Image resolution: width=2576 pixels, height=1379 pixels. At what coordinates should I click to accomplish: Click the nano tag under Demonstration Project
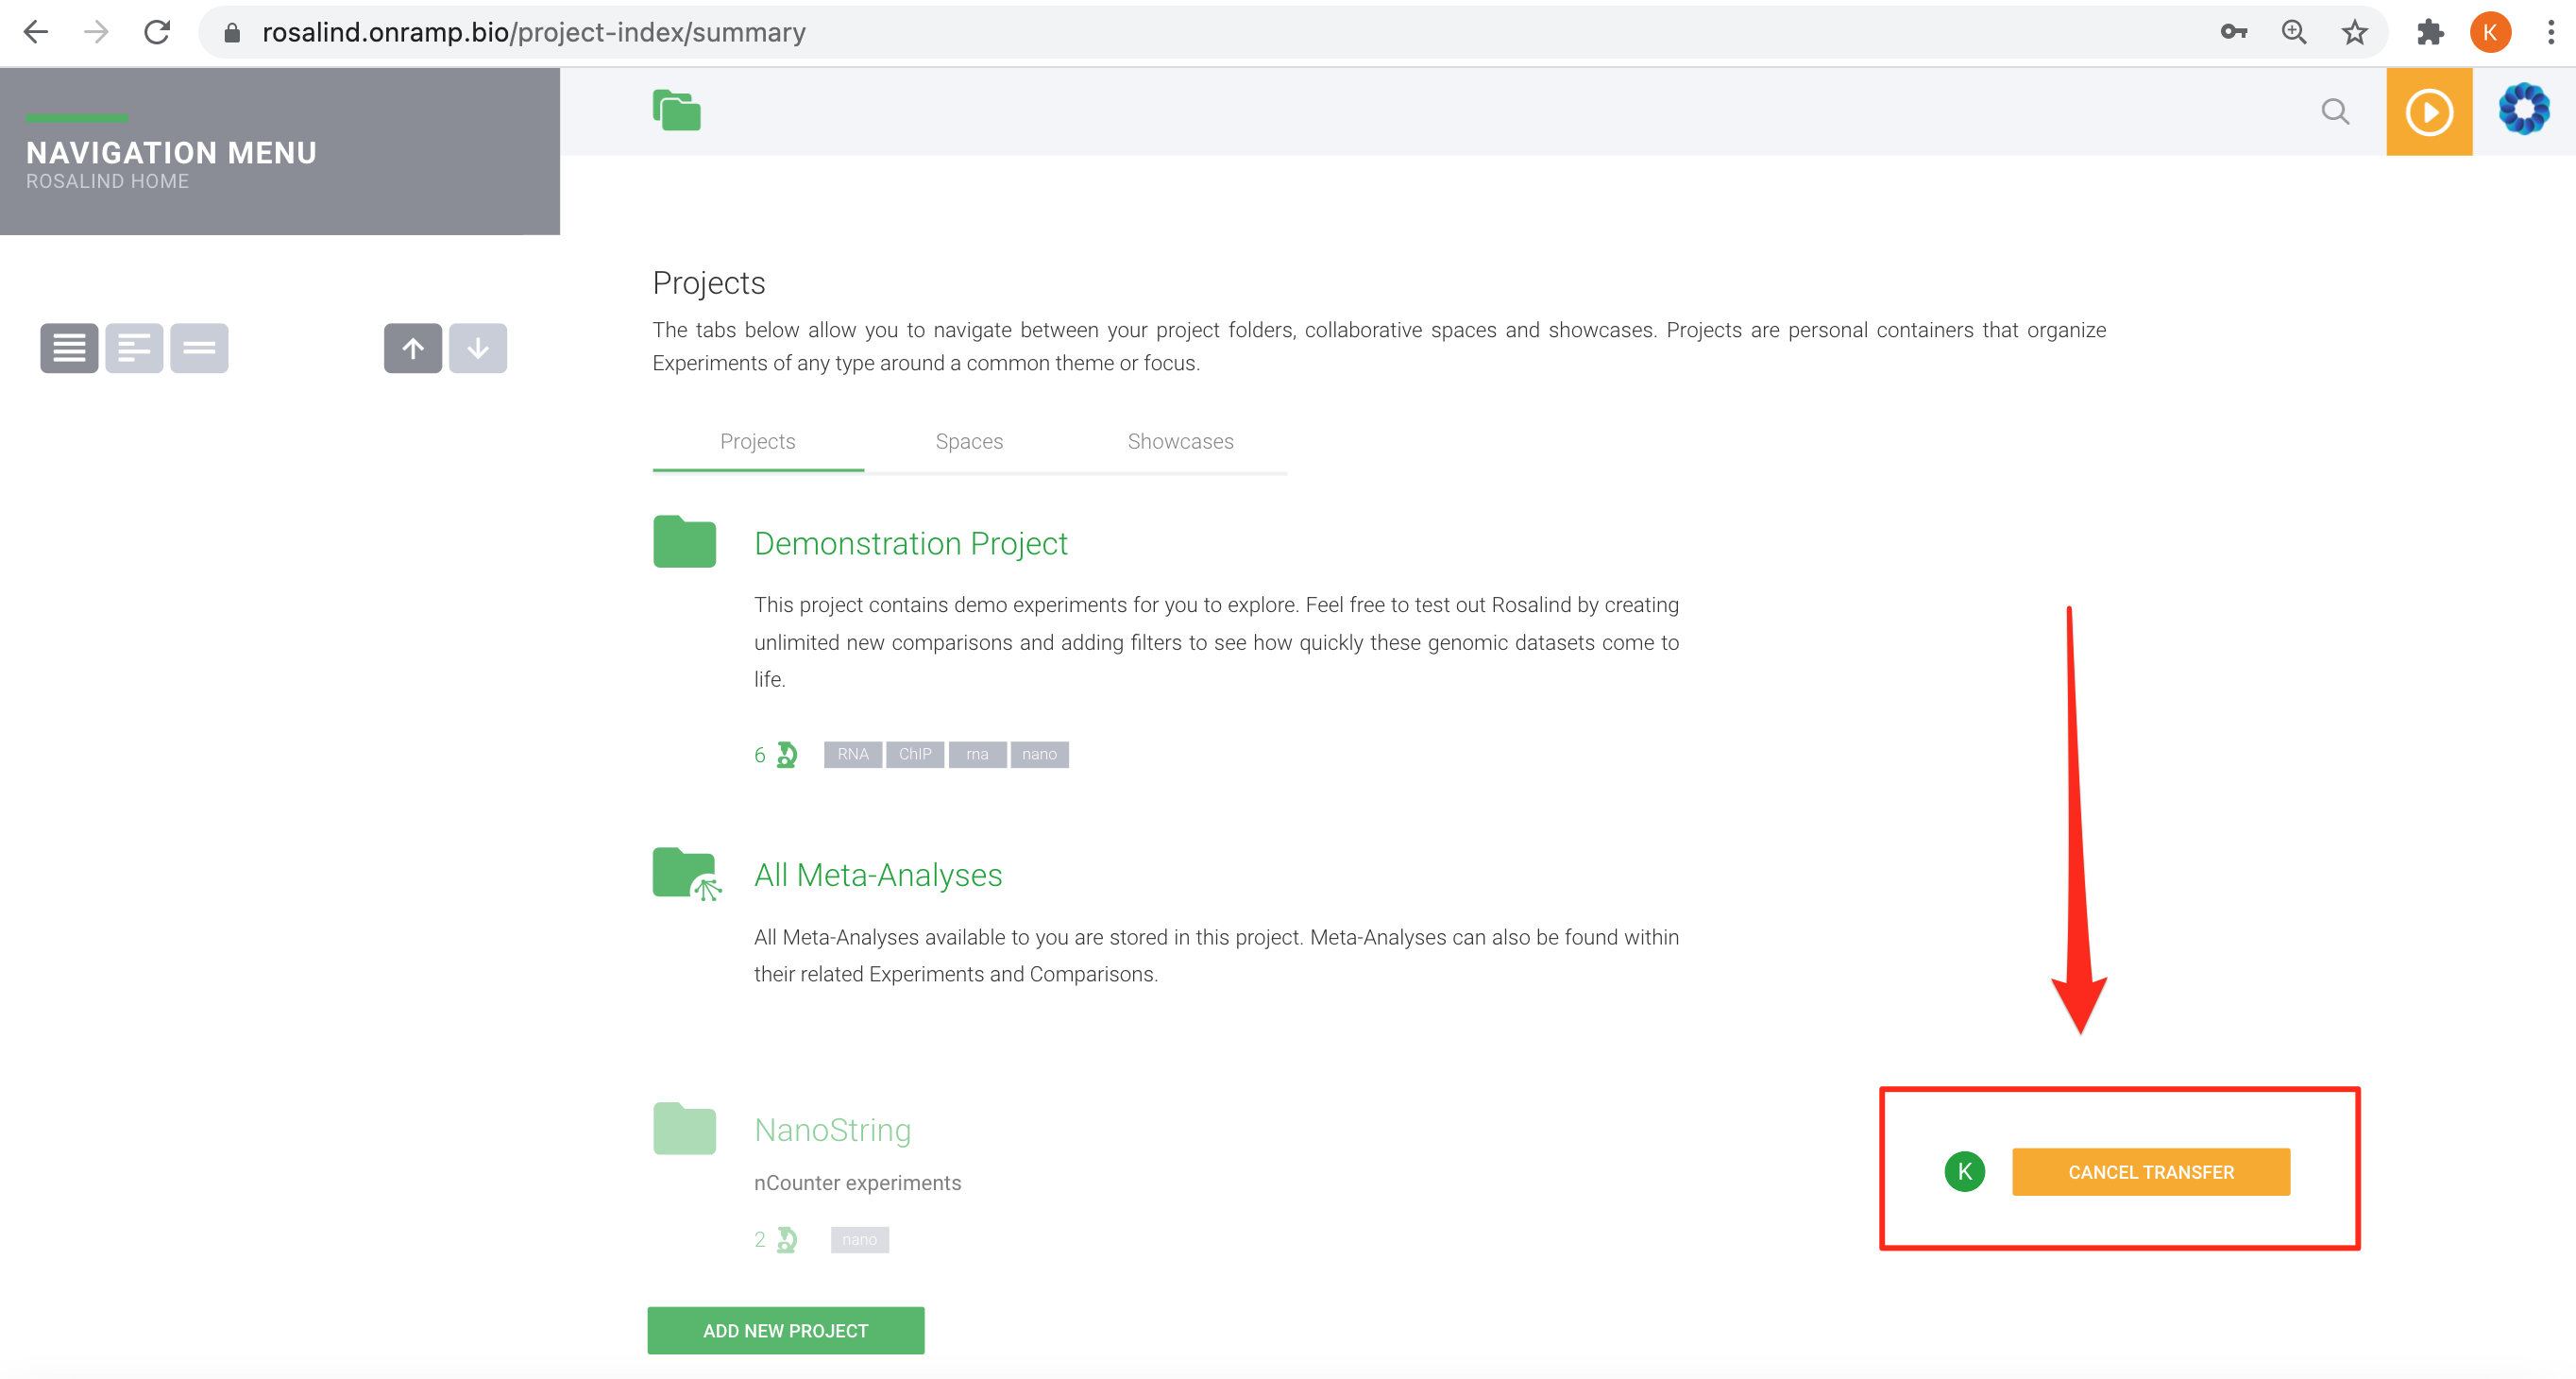pos(1040,754)
